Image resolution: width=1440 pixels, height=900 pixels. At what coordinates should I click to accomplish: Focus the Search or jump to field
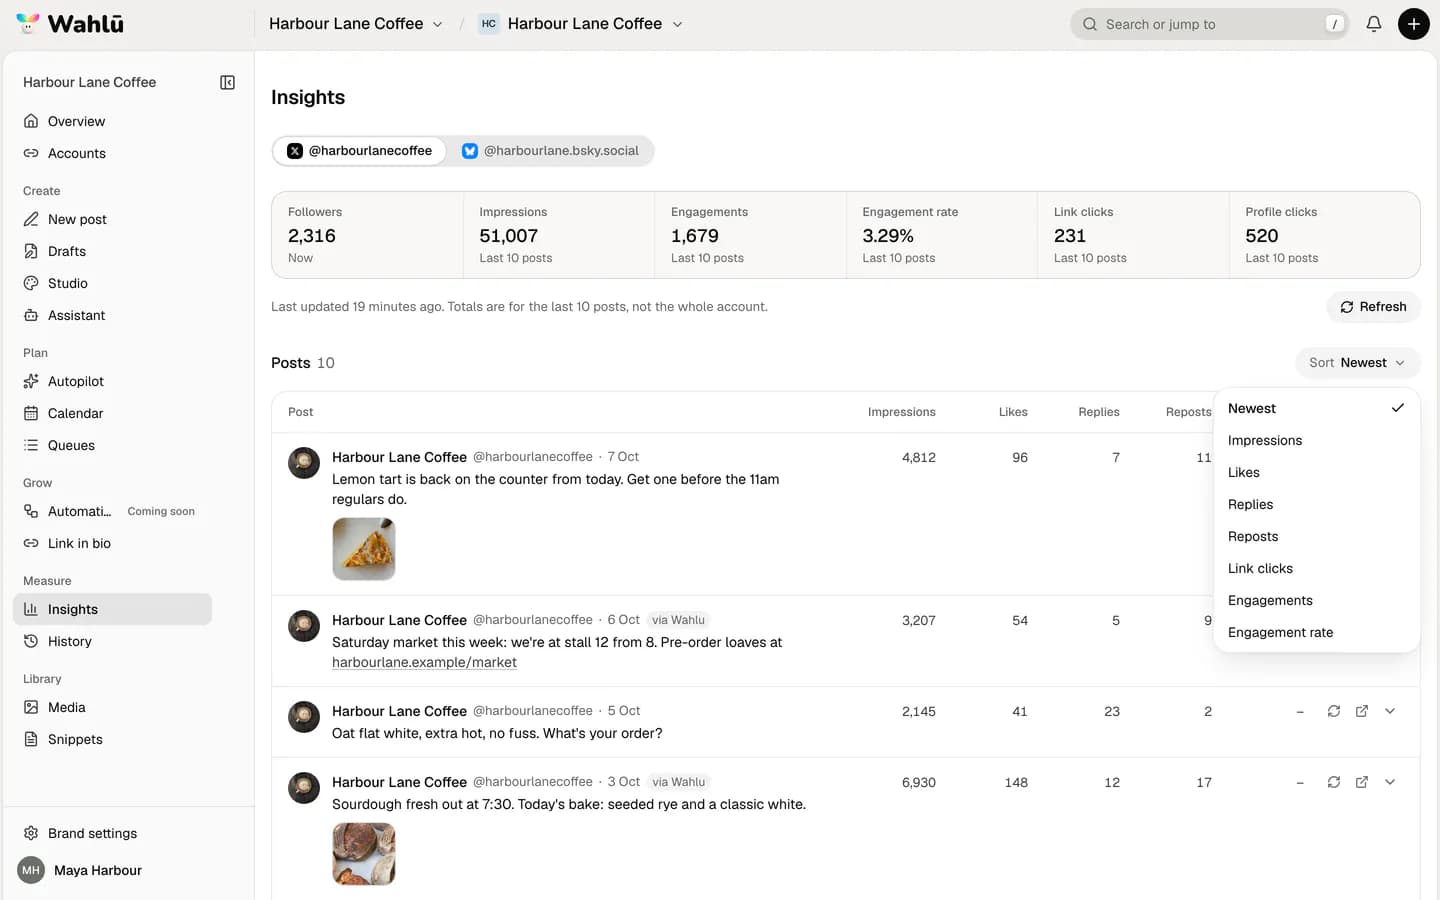1209,24
